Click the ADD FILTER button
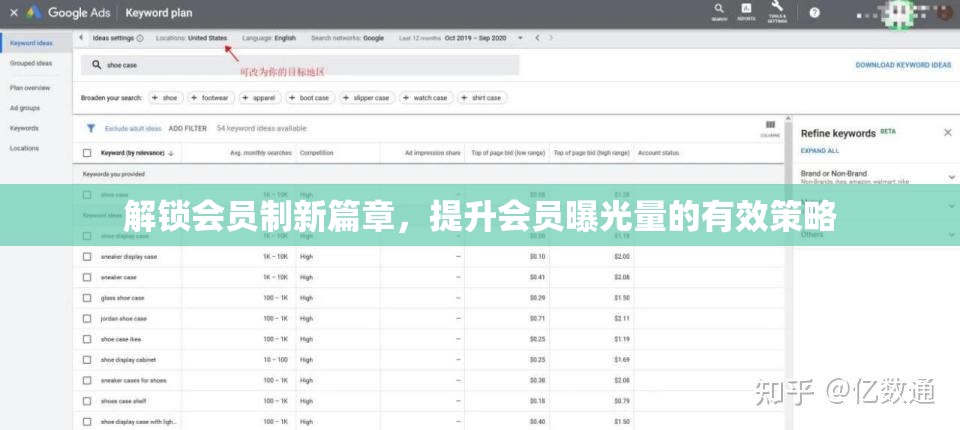 (187, 129)
